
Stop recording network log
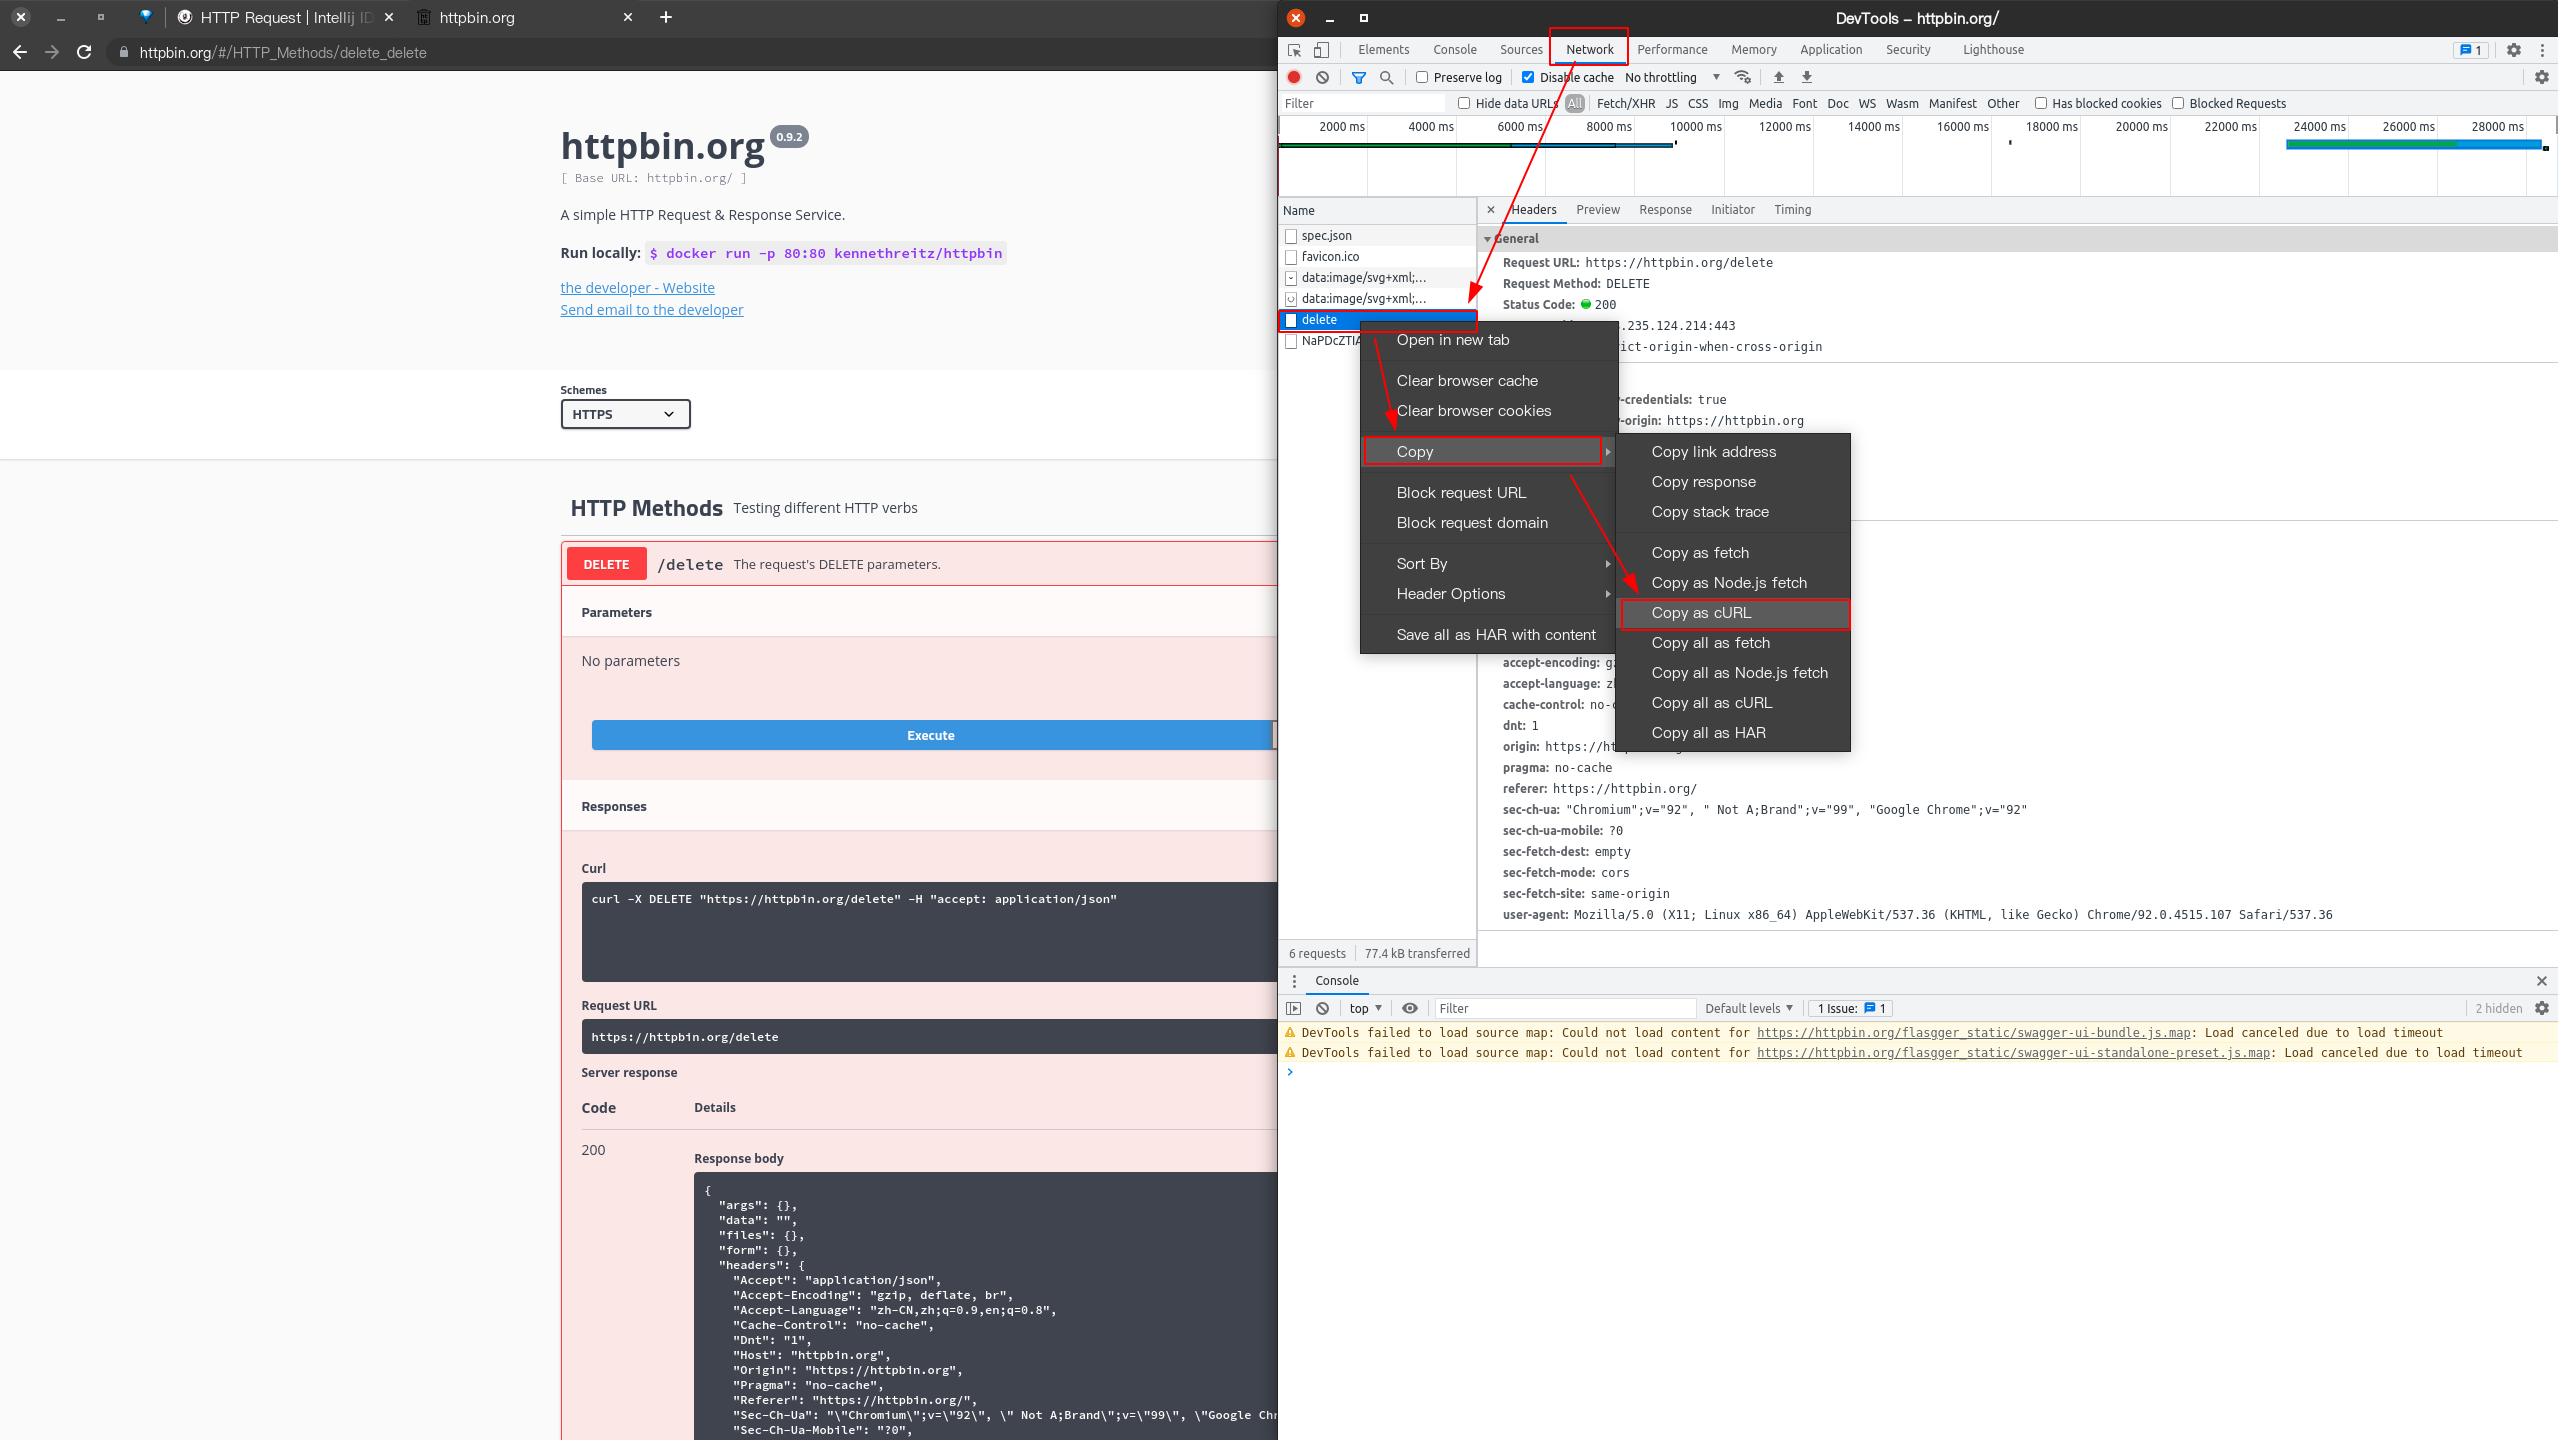1294,77
